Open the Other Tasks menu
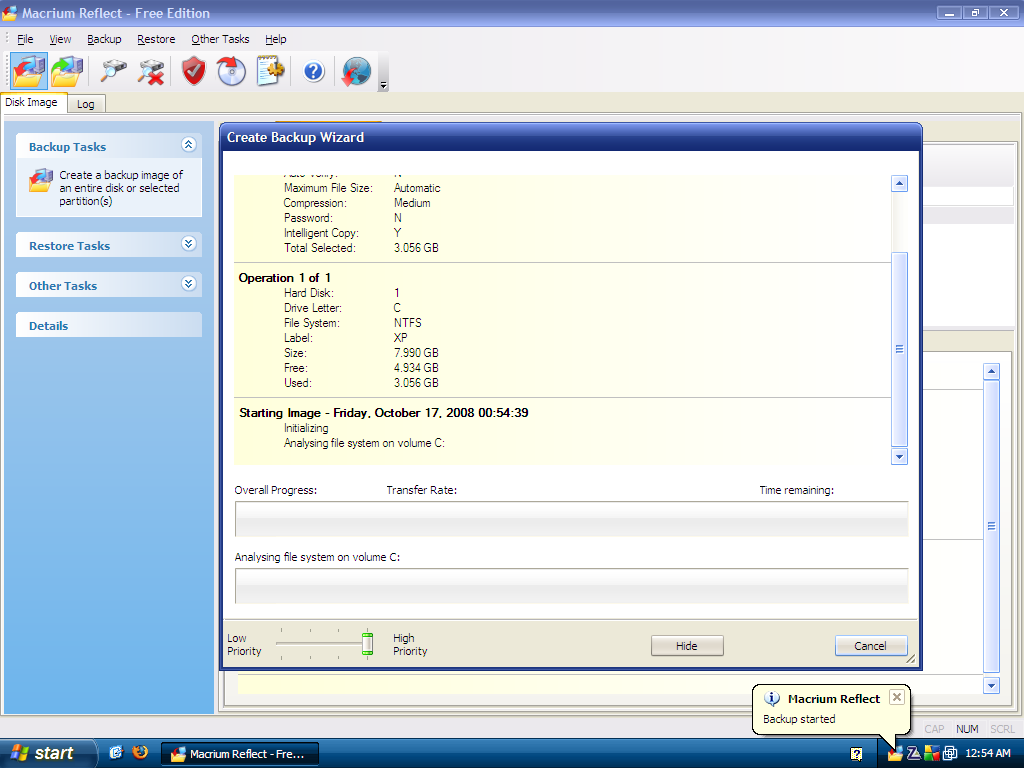1024x768 pixels. (x=220, y=39)
